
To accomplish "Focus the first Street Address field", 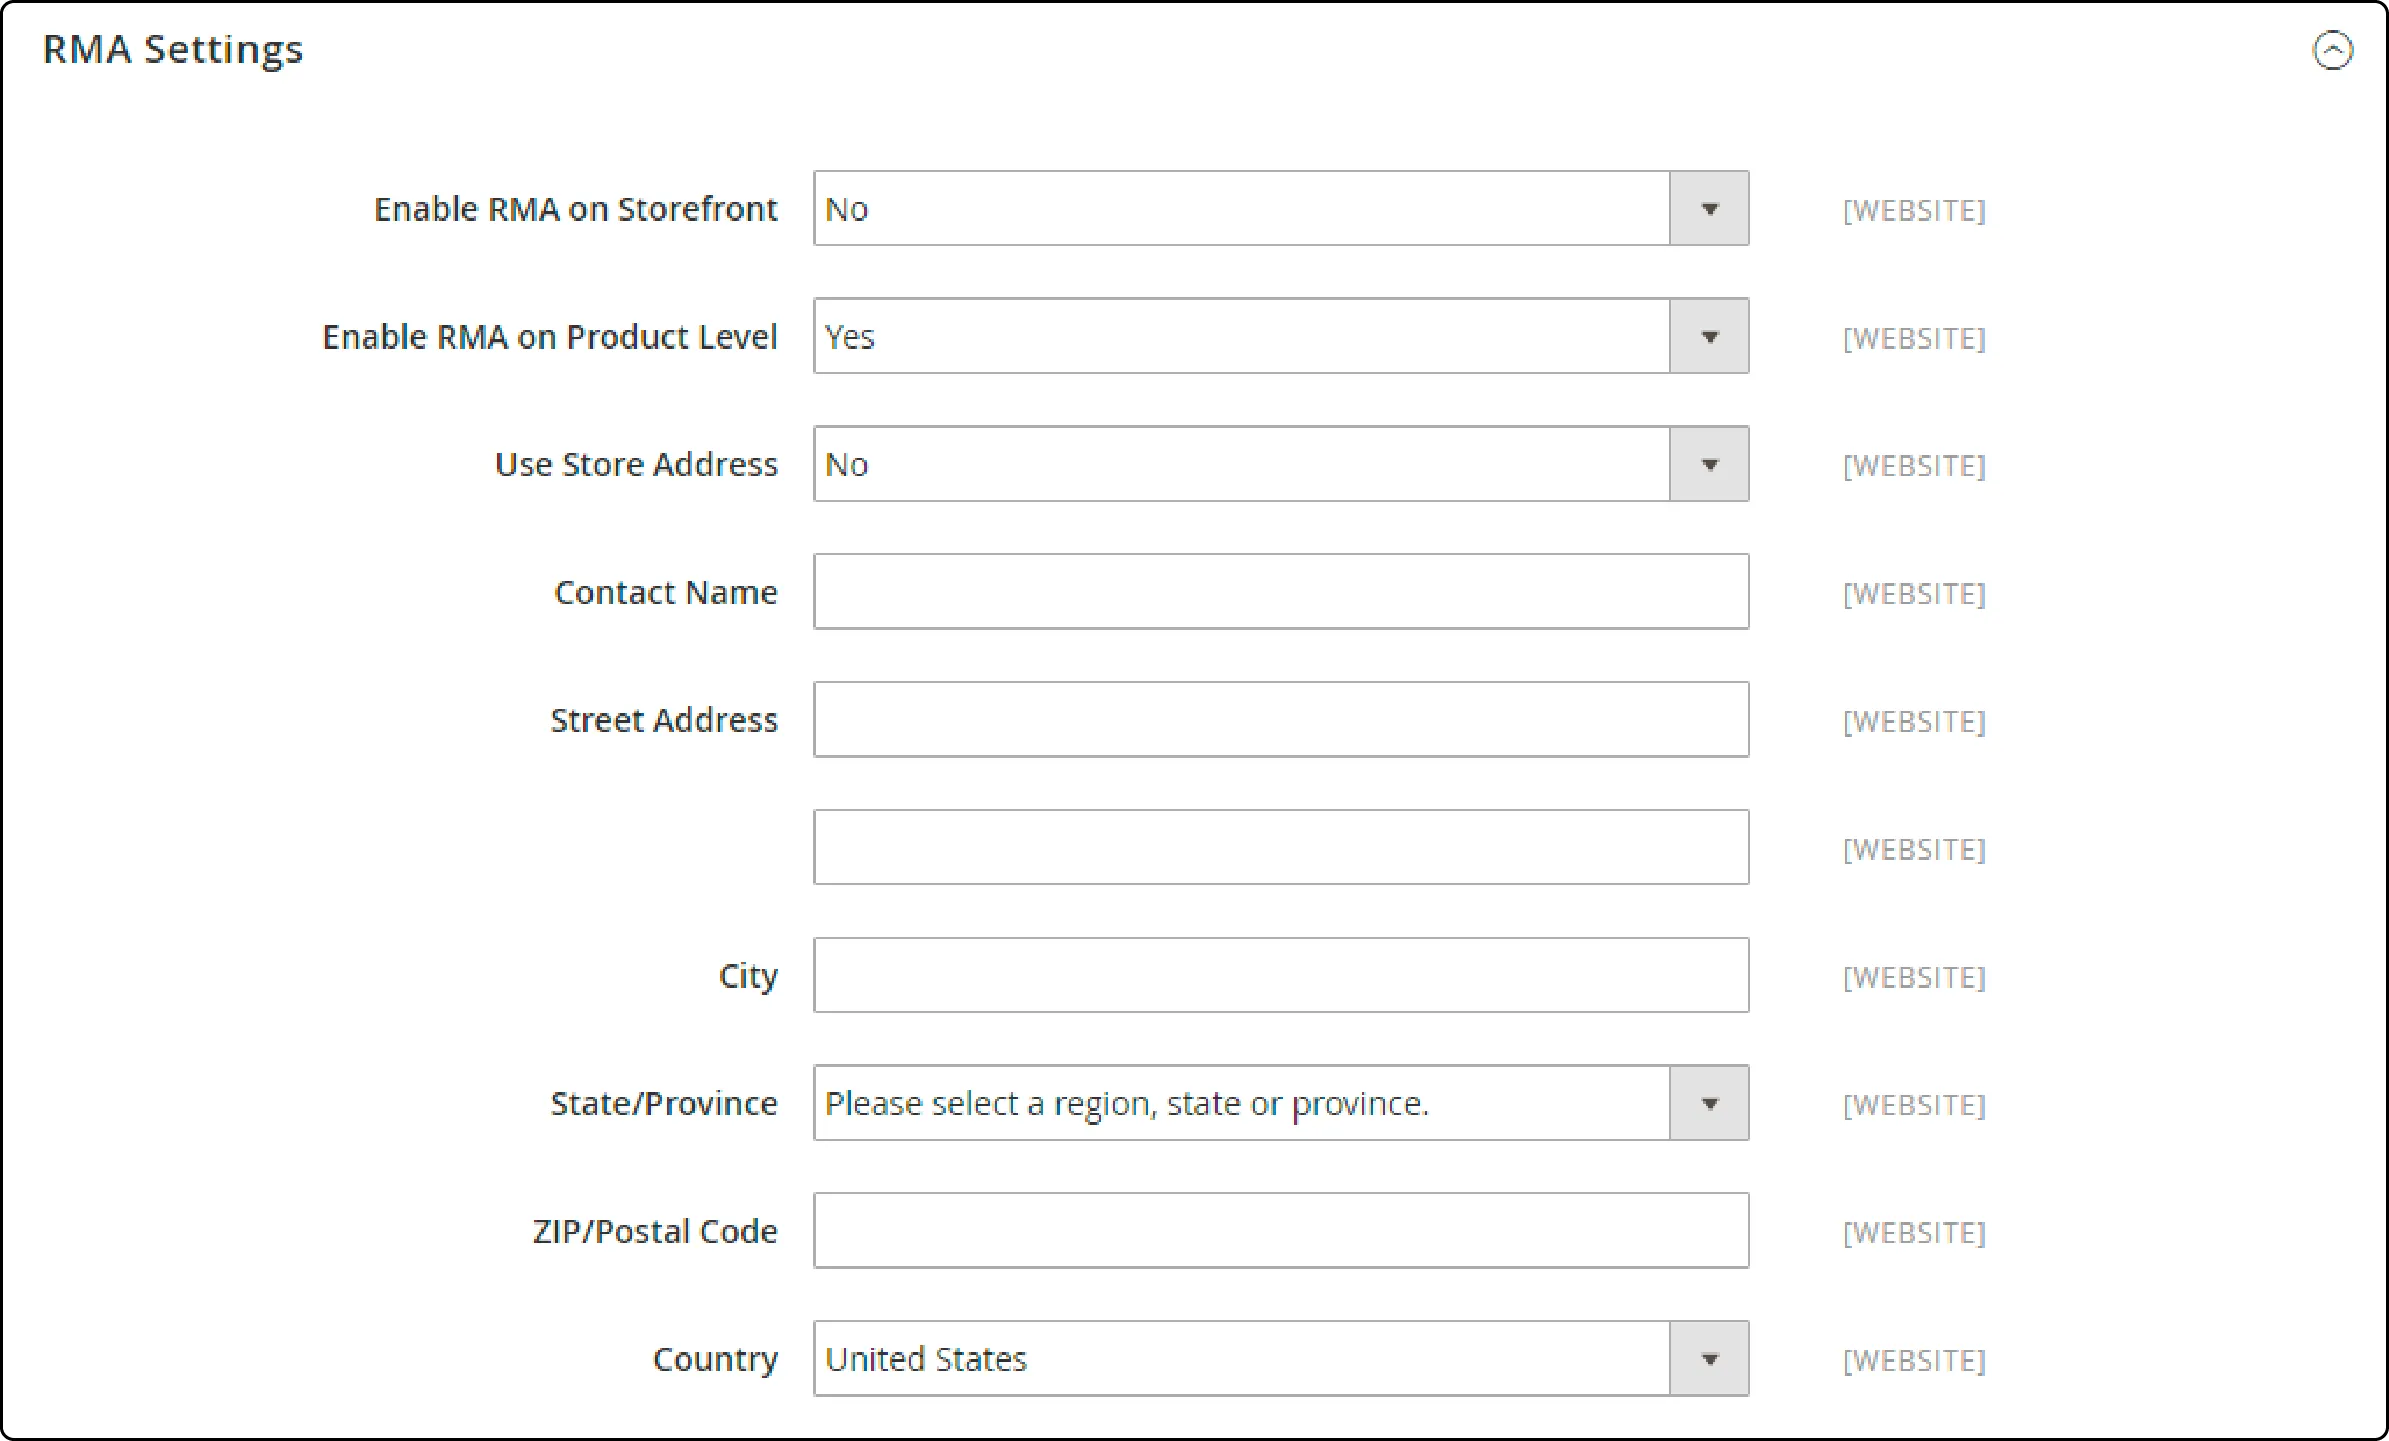I will 1280,720.
